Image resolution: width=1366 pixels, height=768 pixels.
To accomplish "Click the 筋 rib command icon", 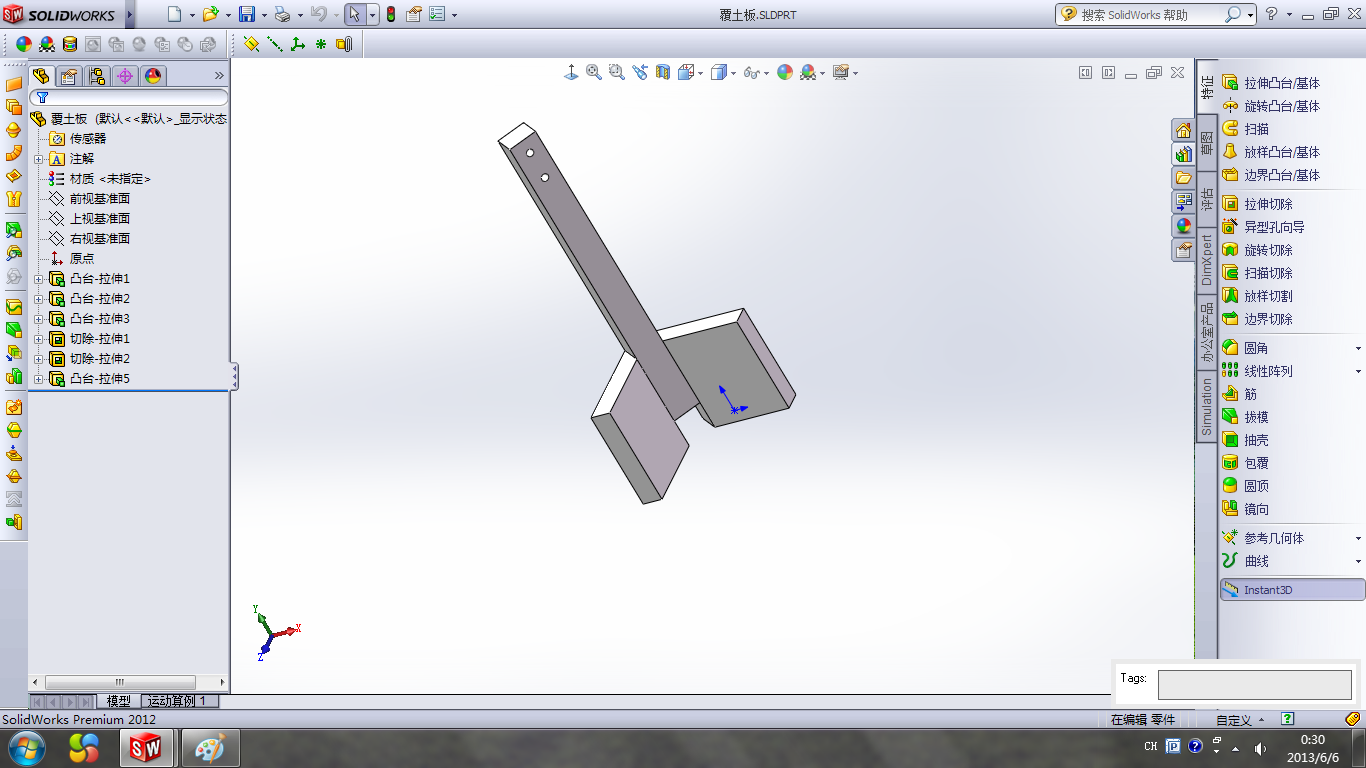I will coord(1230,394).
